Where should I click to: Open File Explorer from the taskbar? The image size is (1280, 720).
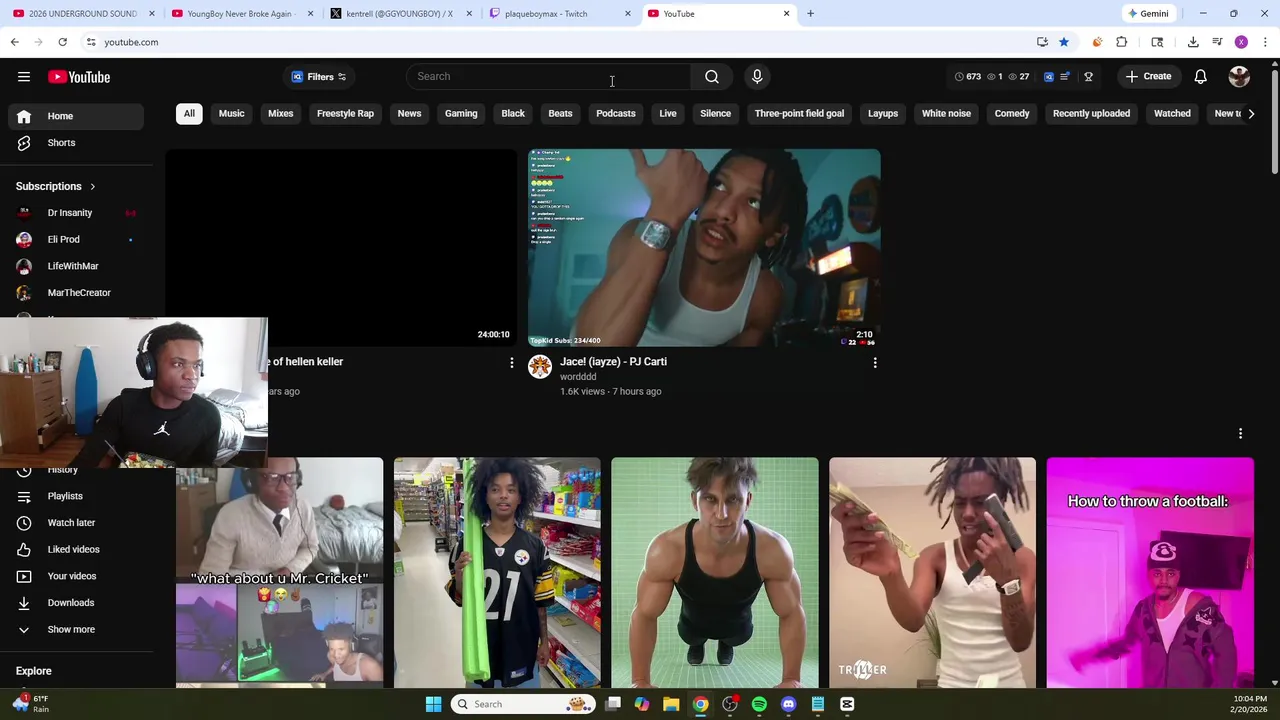[671, 704]
